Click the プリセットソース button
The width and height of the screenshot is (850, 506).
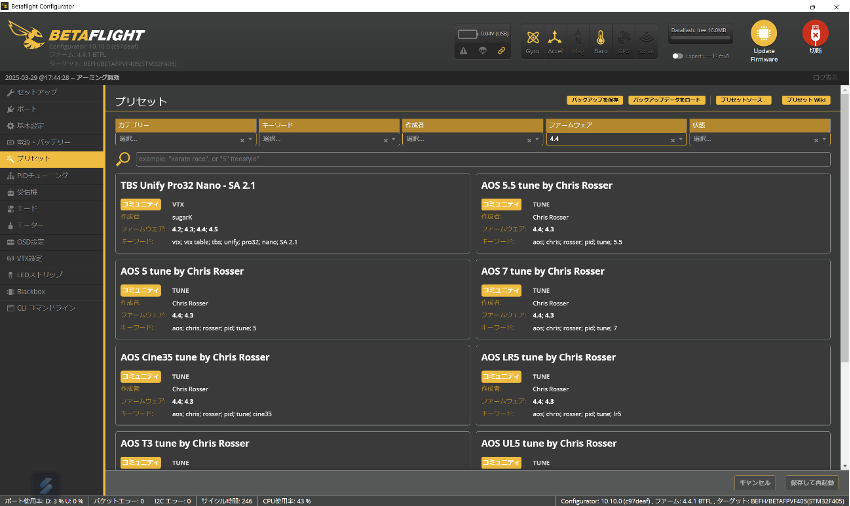click(x=743, y=100)
